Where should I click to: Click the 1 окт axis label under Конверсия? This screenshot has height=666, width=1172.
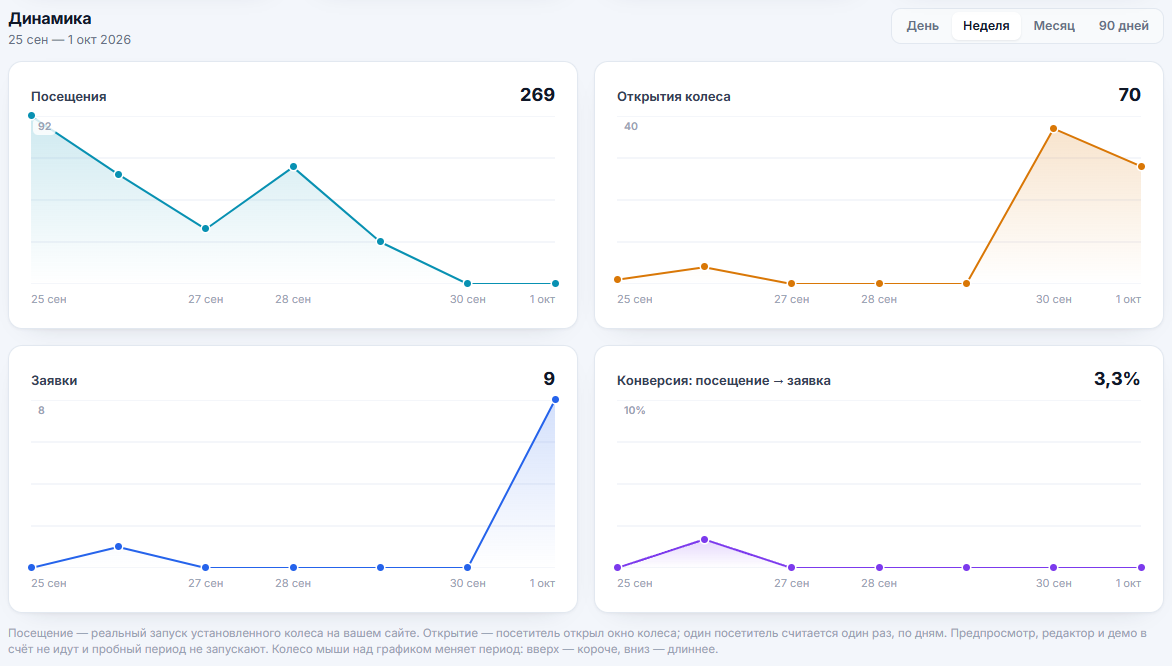(x=1128, y=583)
